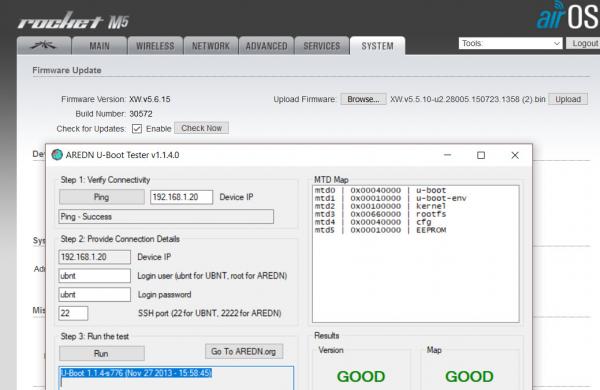Click the airOS logo
Image resolution: width=600 pixels, height=390 pixels.
click(568, 15)
